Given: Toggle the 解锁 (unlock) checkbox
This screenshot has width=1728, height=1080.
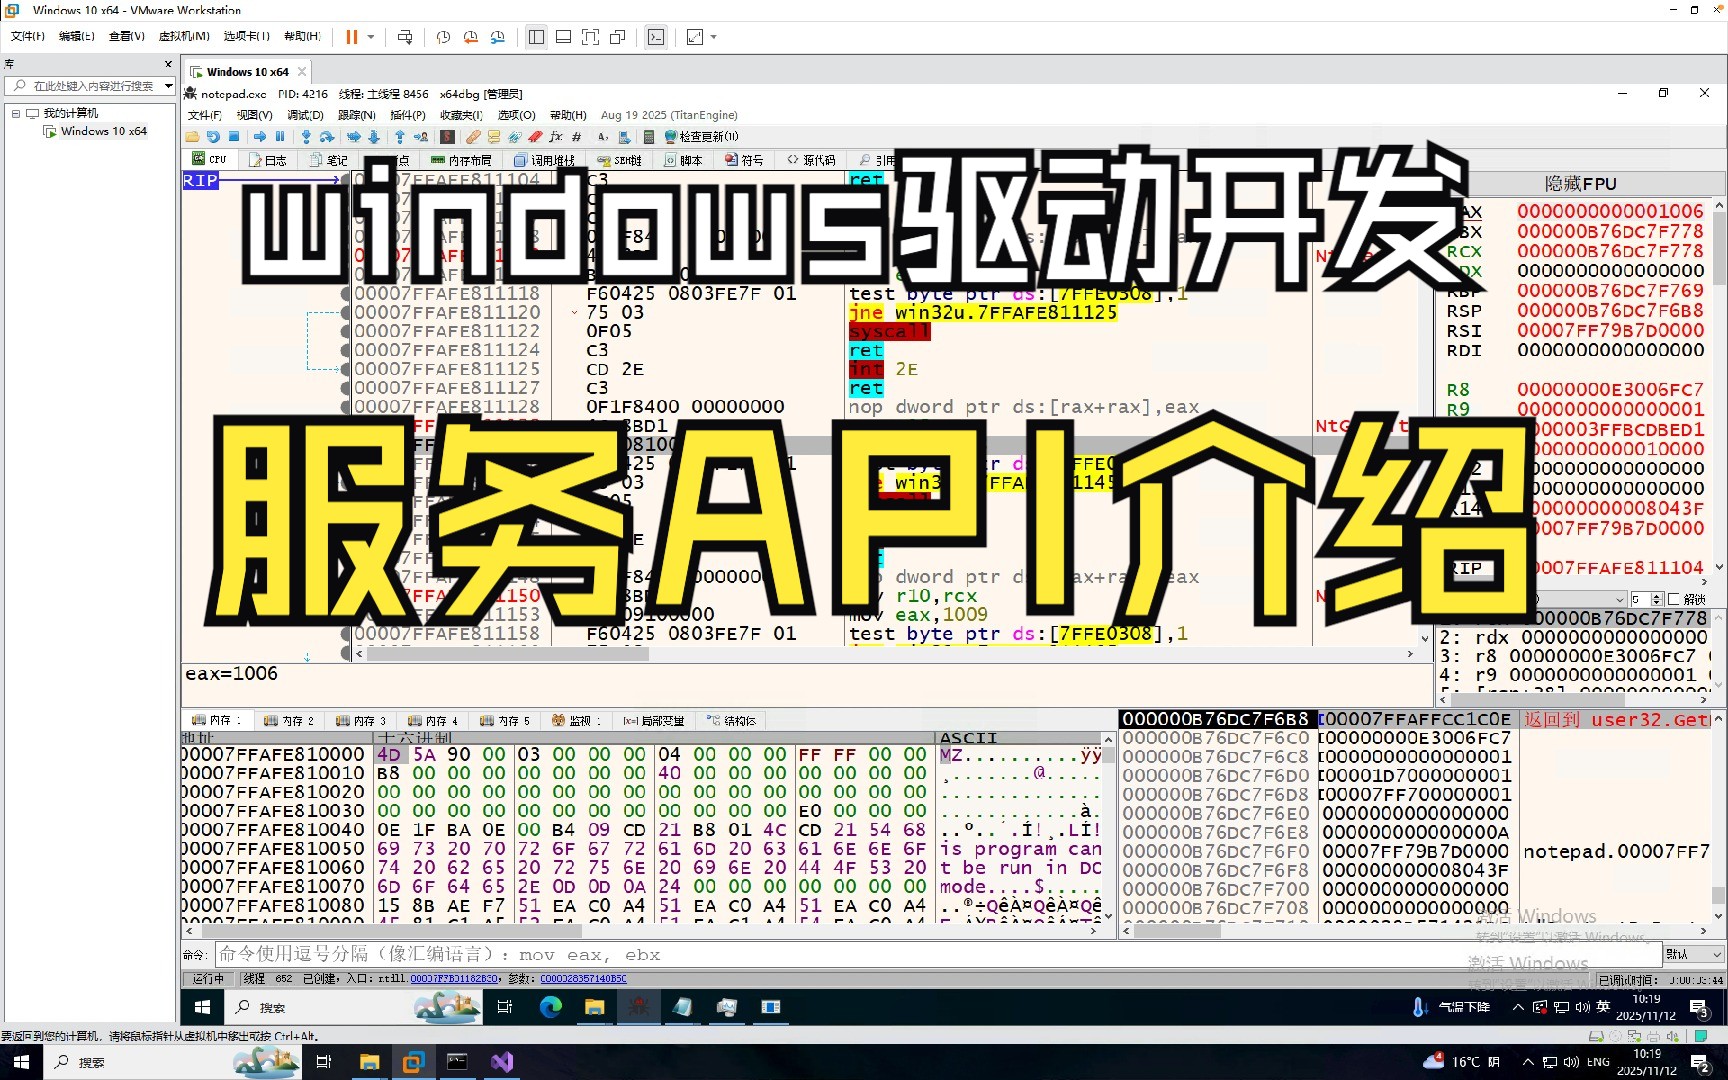Looking at the screenshot, I should (x=1674, y=599).
